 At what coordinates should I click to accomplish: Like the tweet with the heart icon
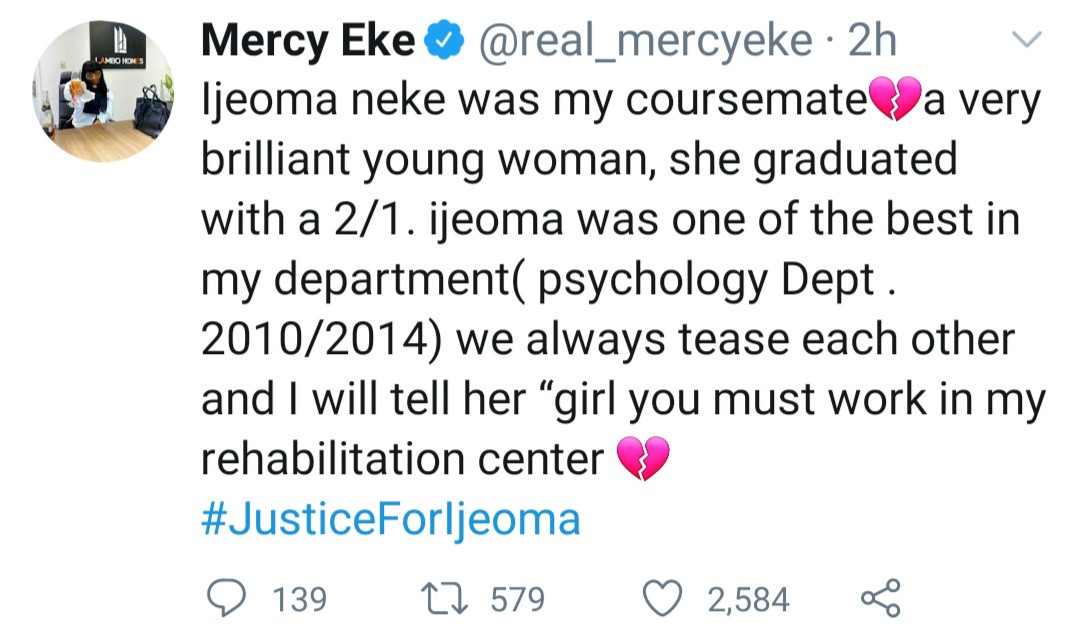click(x=662, y=598)
